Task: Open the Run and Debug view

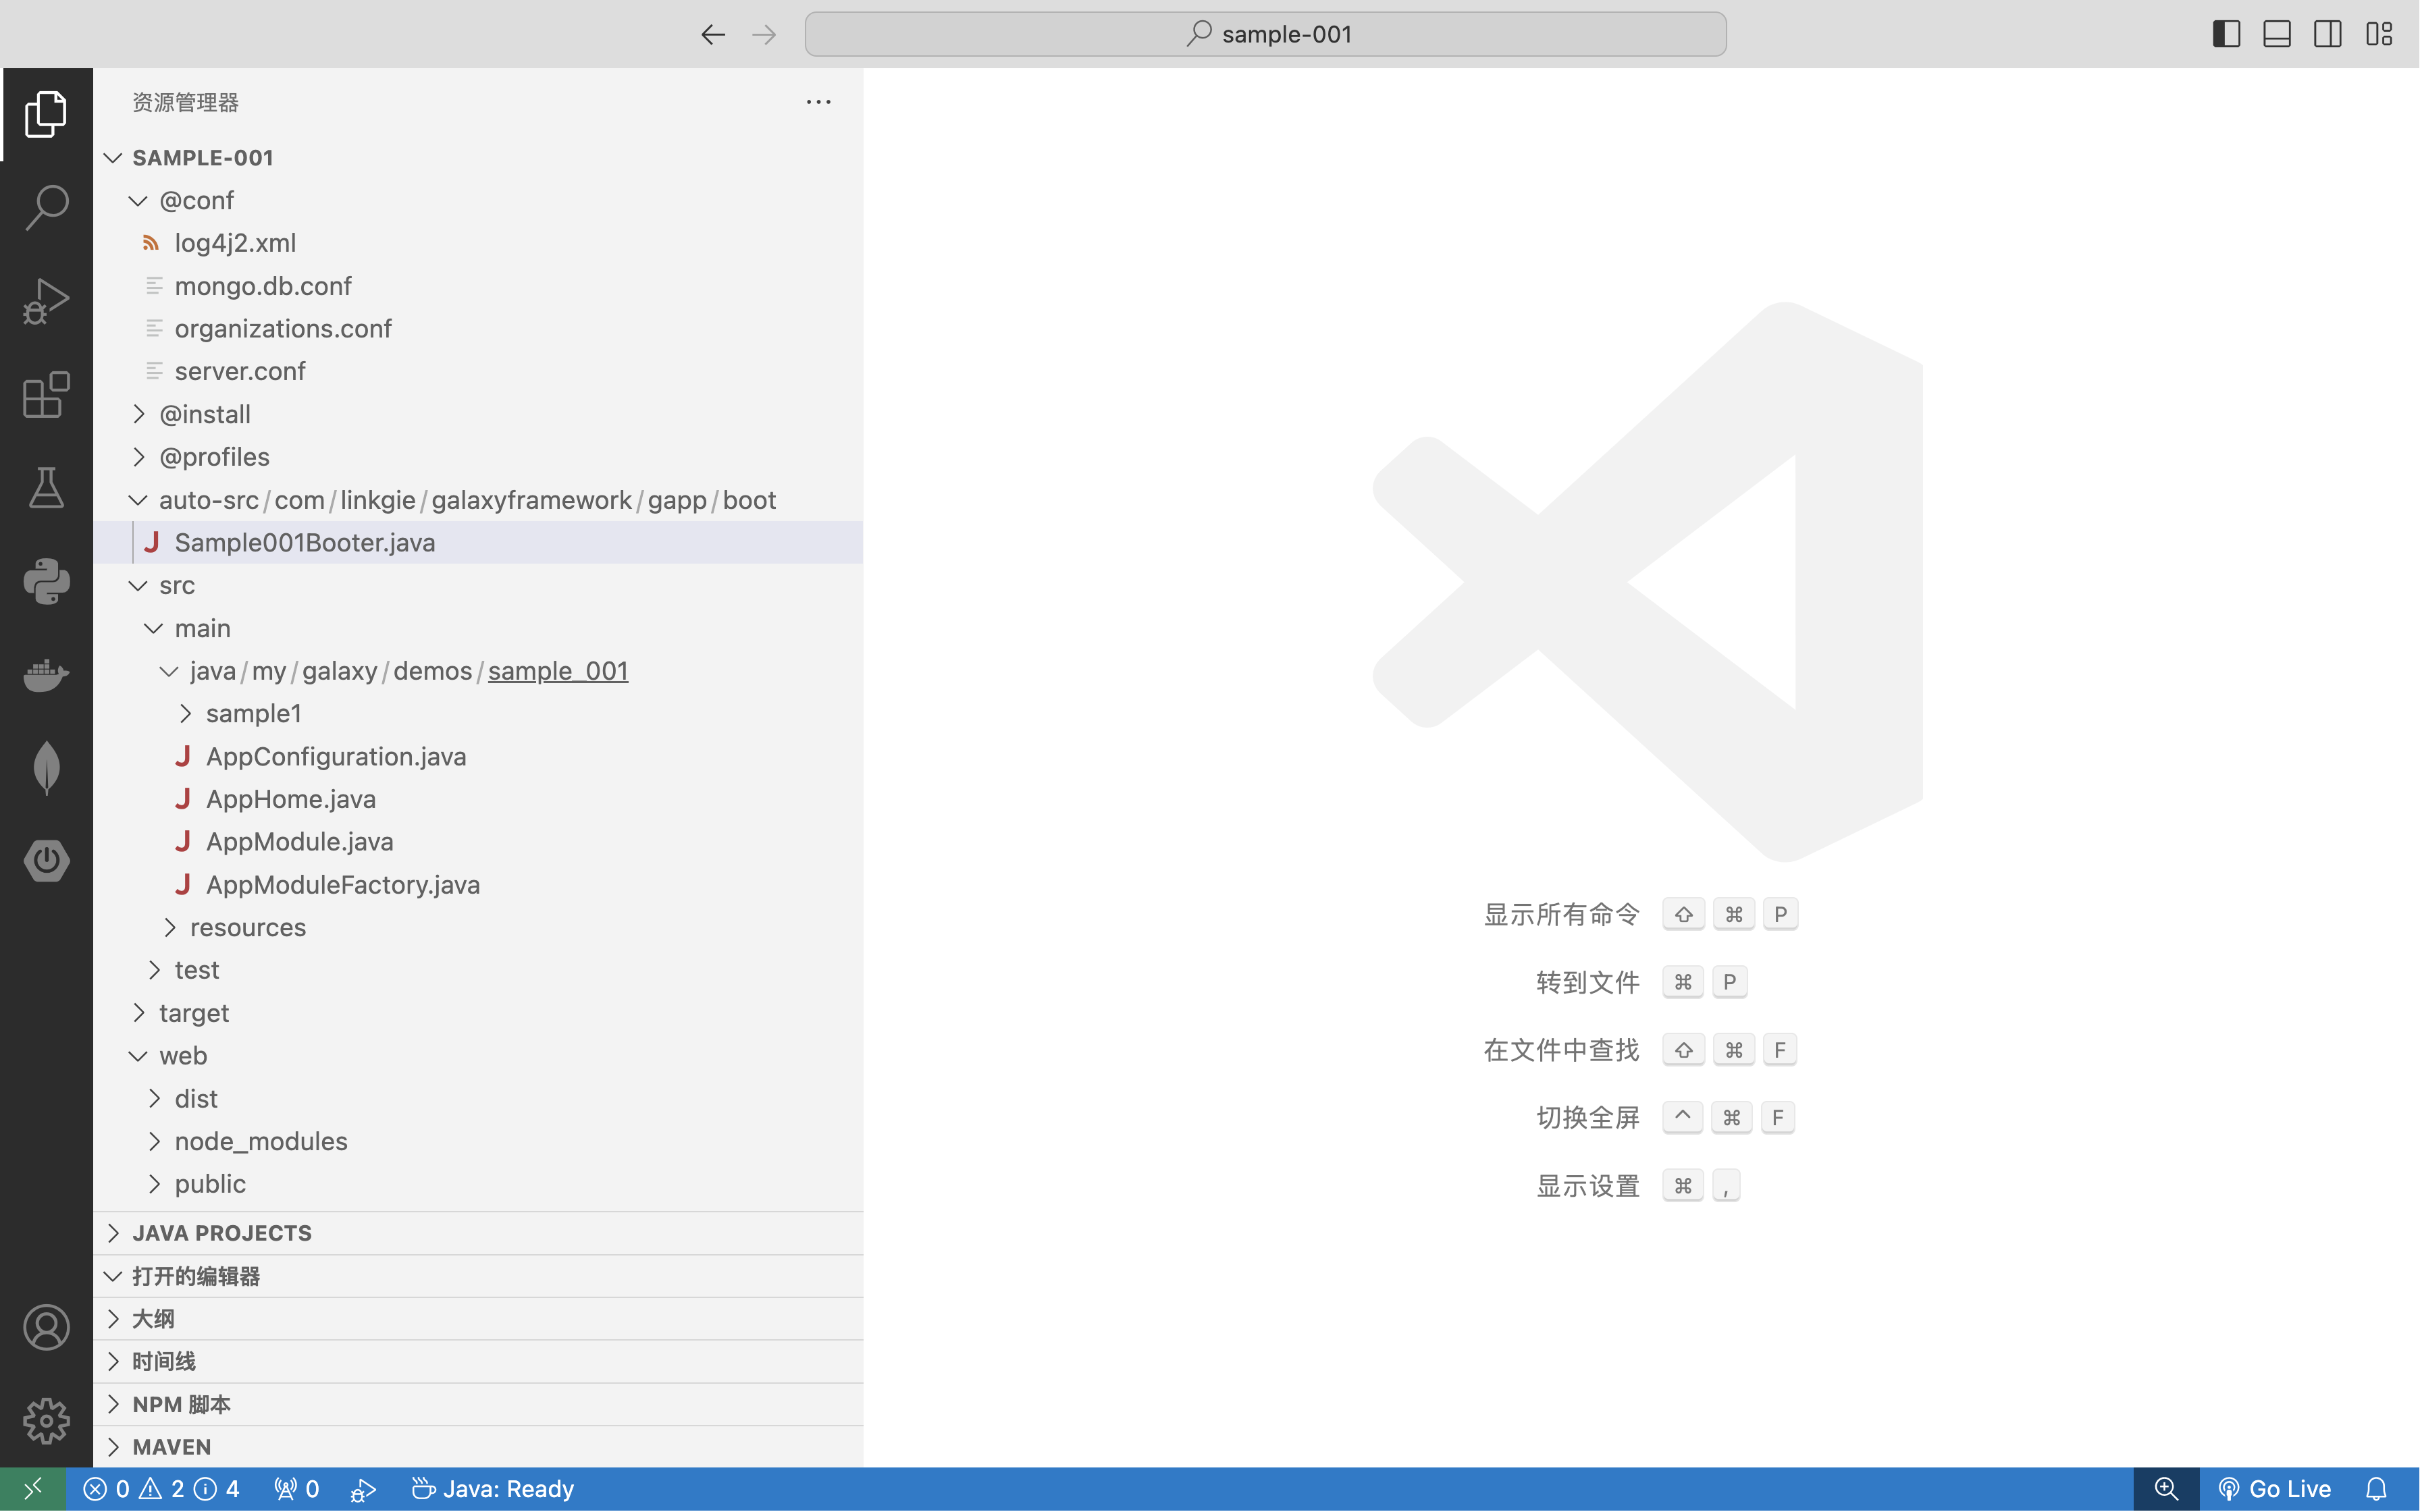Action: pyautogui.click(x=46, y=301)
